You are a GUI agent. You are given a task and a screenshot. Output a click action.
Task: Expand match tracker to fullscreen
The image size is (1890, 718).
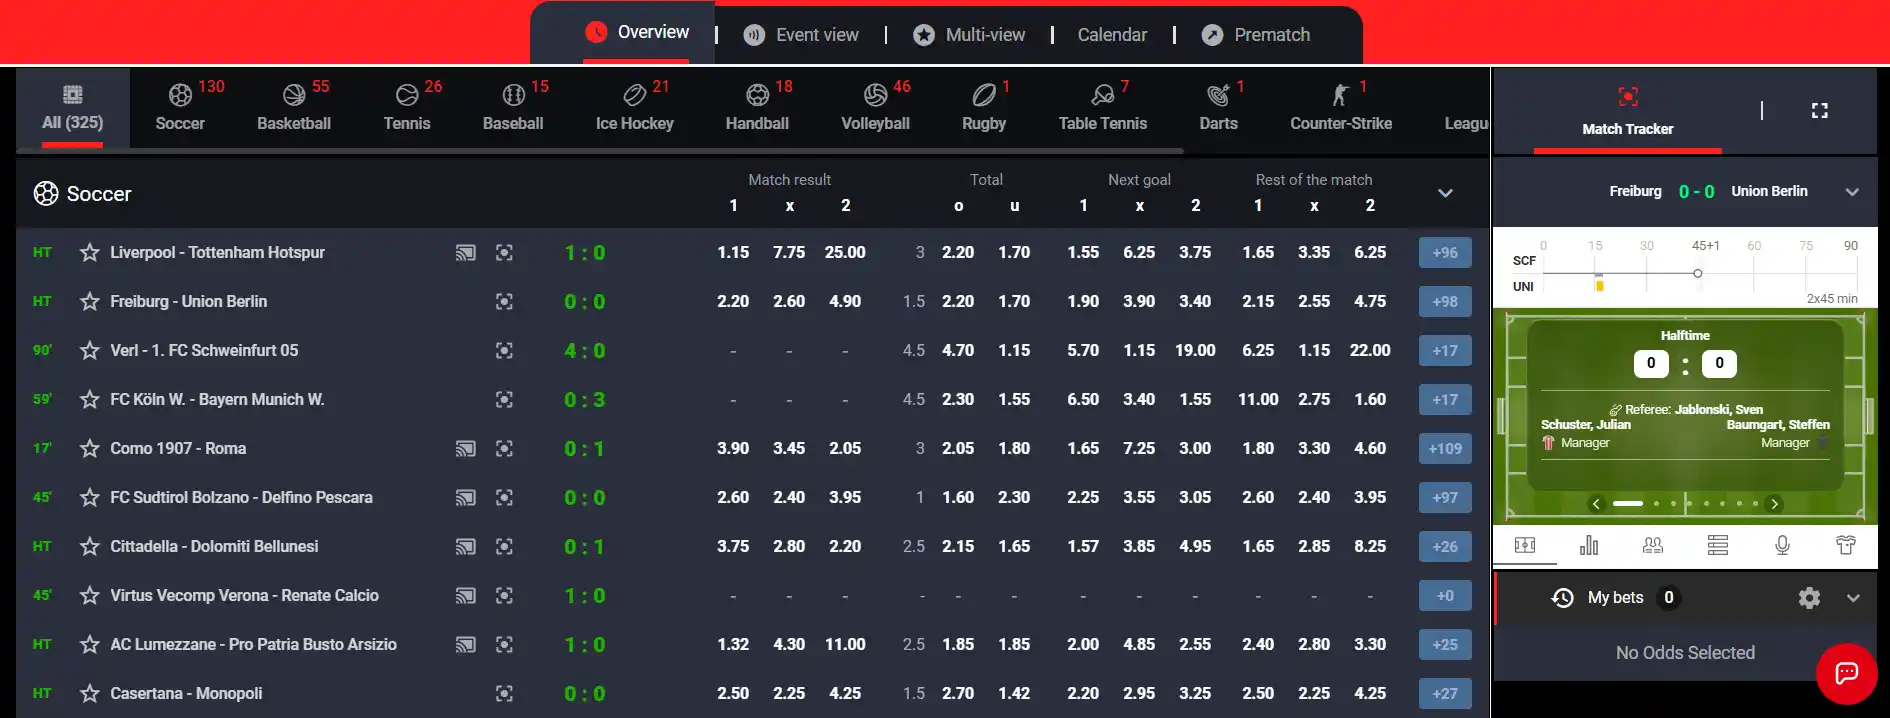(x=1820, y=111)
